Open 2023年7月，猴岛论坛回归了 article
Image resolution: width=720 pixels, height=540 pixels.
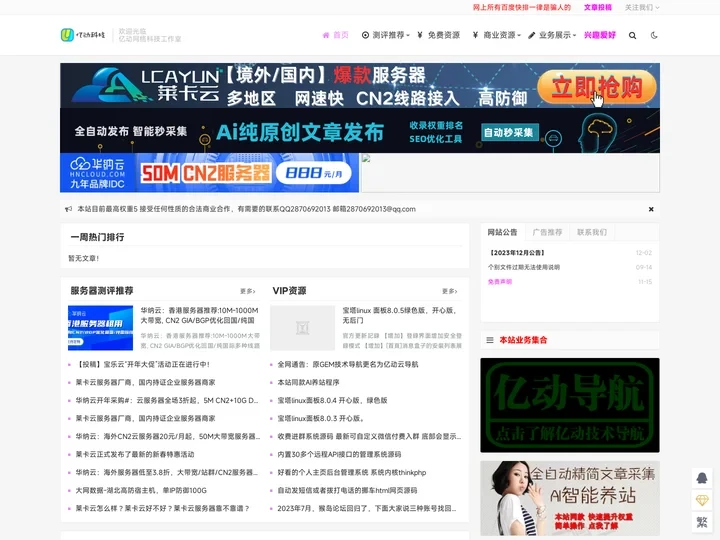[367, 509]
